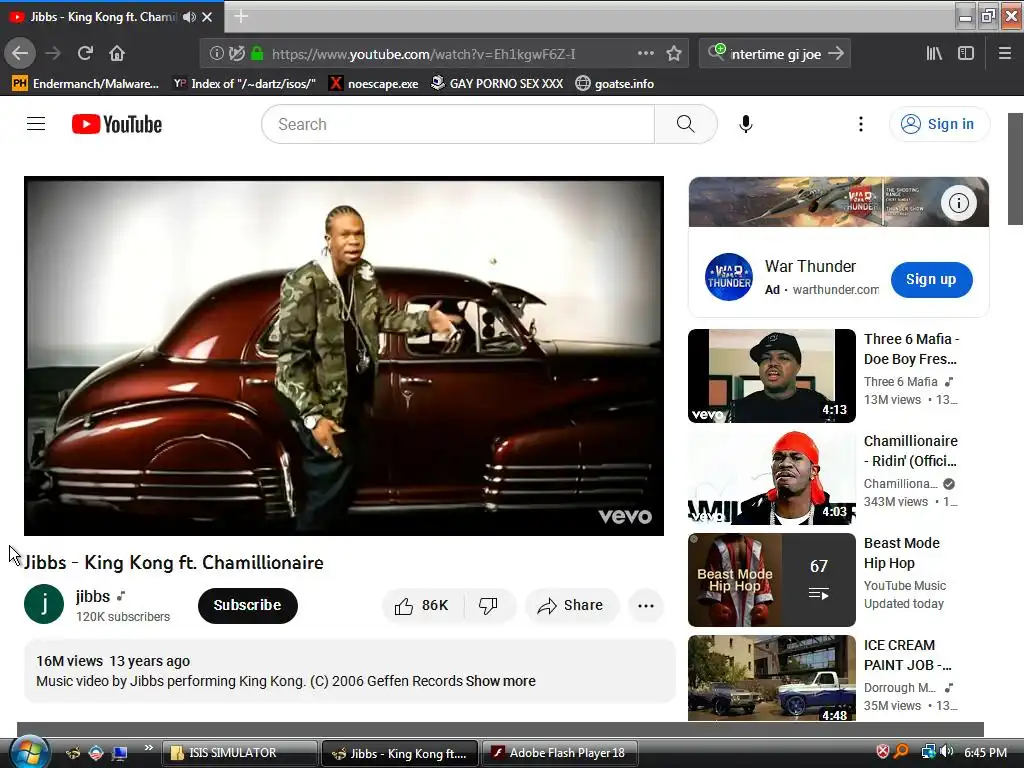The image size is (1024, 768).
Task: Start voice search with the microphone icon
Action: click(x=746, y=124)
